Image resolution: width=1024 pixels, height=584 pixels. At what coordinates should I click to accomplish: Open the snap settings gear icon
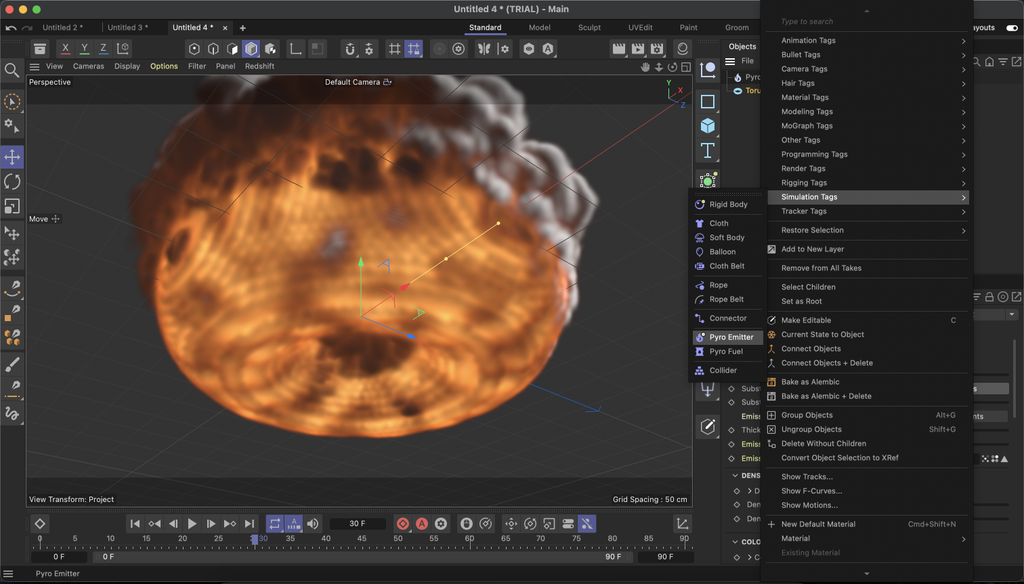point(369,47)
